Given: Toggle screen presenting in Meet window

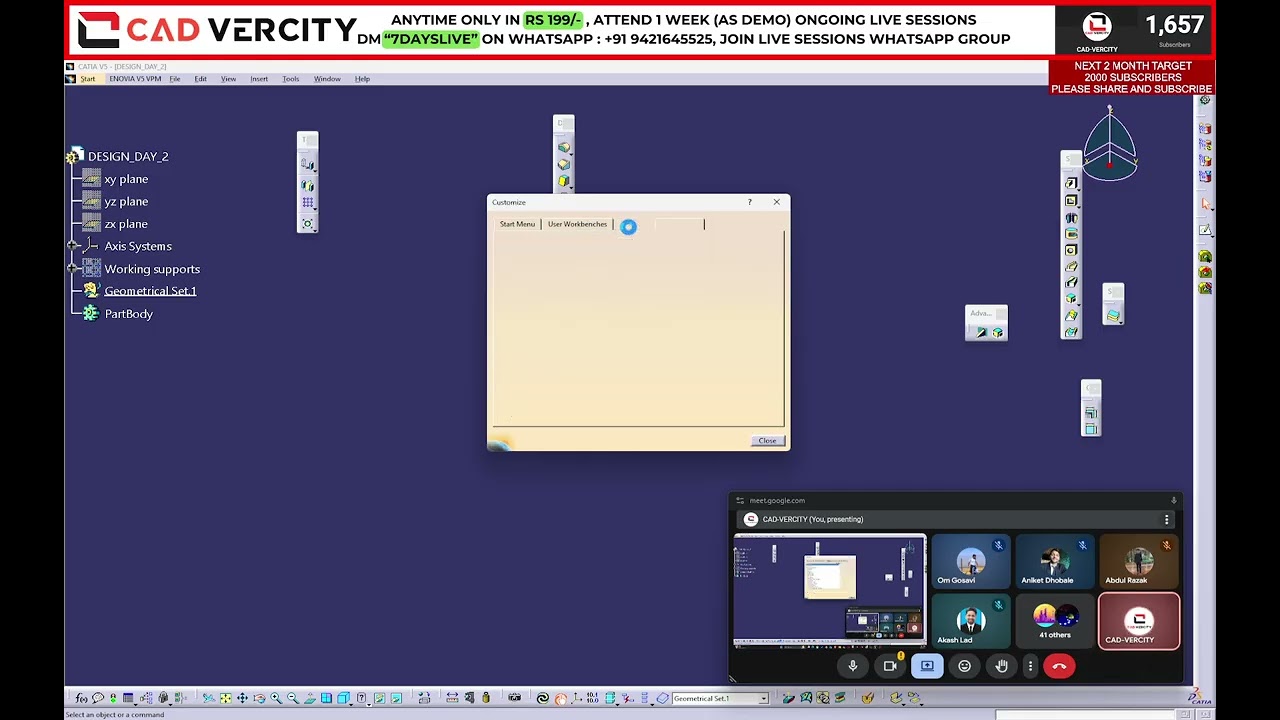Looking at the screenshot, I should point(927,666).
